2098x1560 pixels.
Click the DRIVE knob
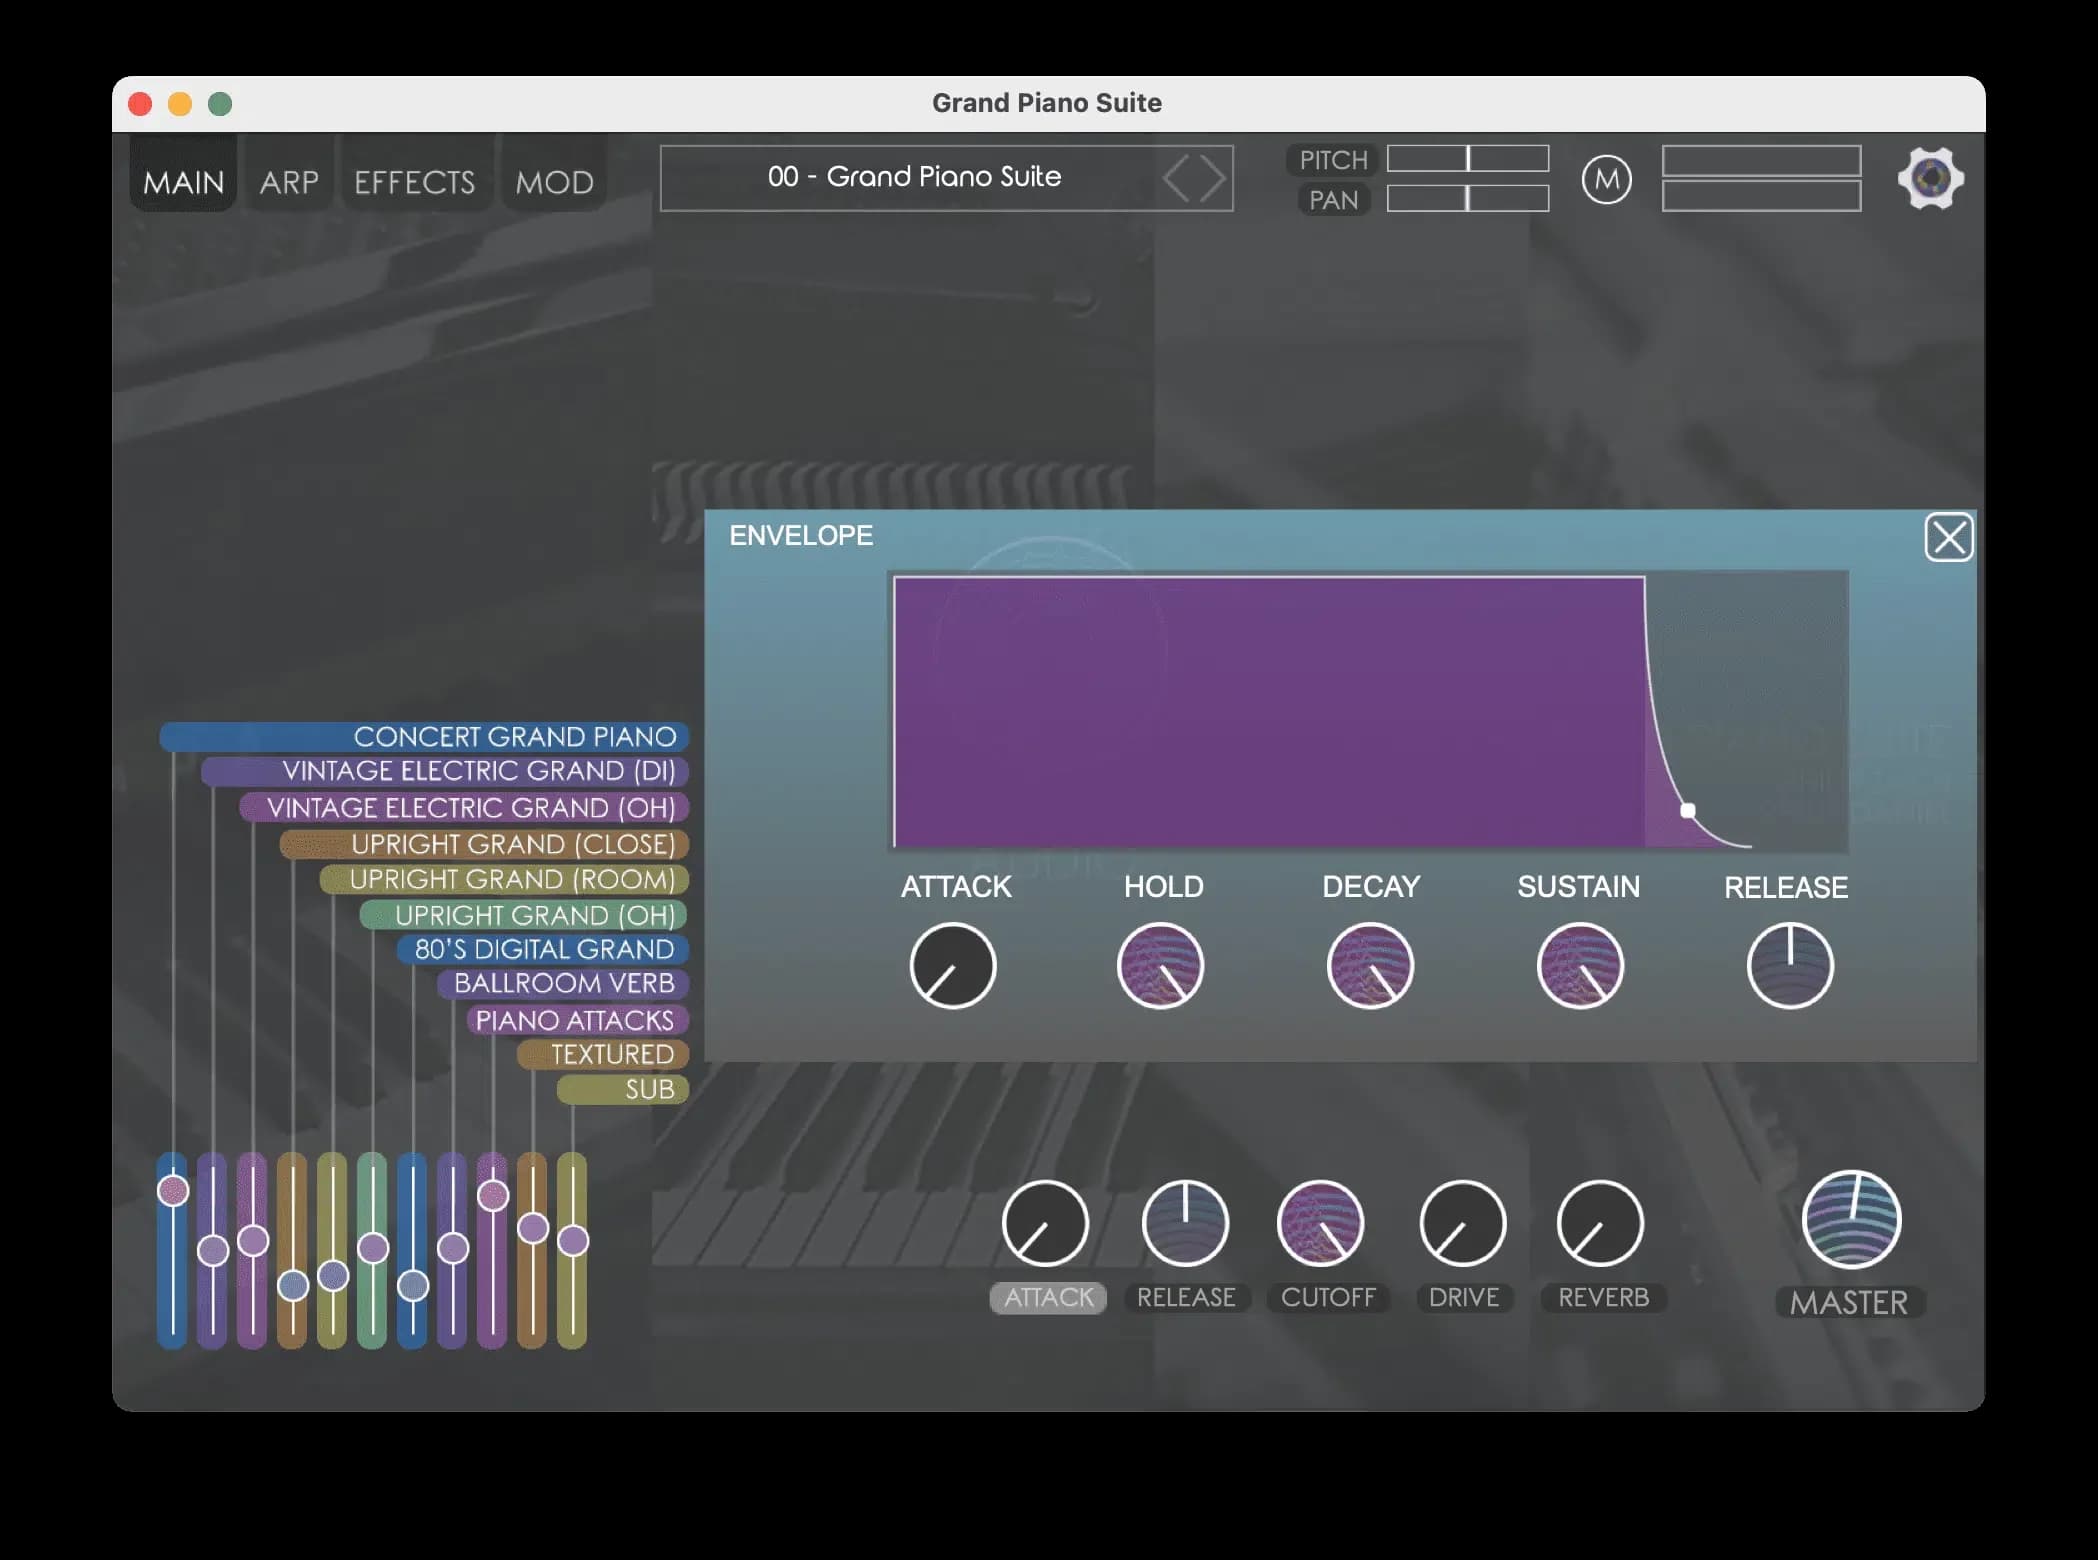tap(1463, 1222)
